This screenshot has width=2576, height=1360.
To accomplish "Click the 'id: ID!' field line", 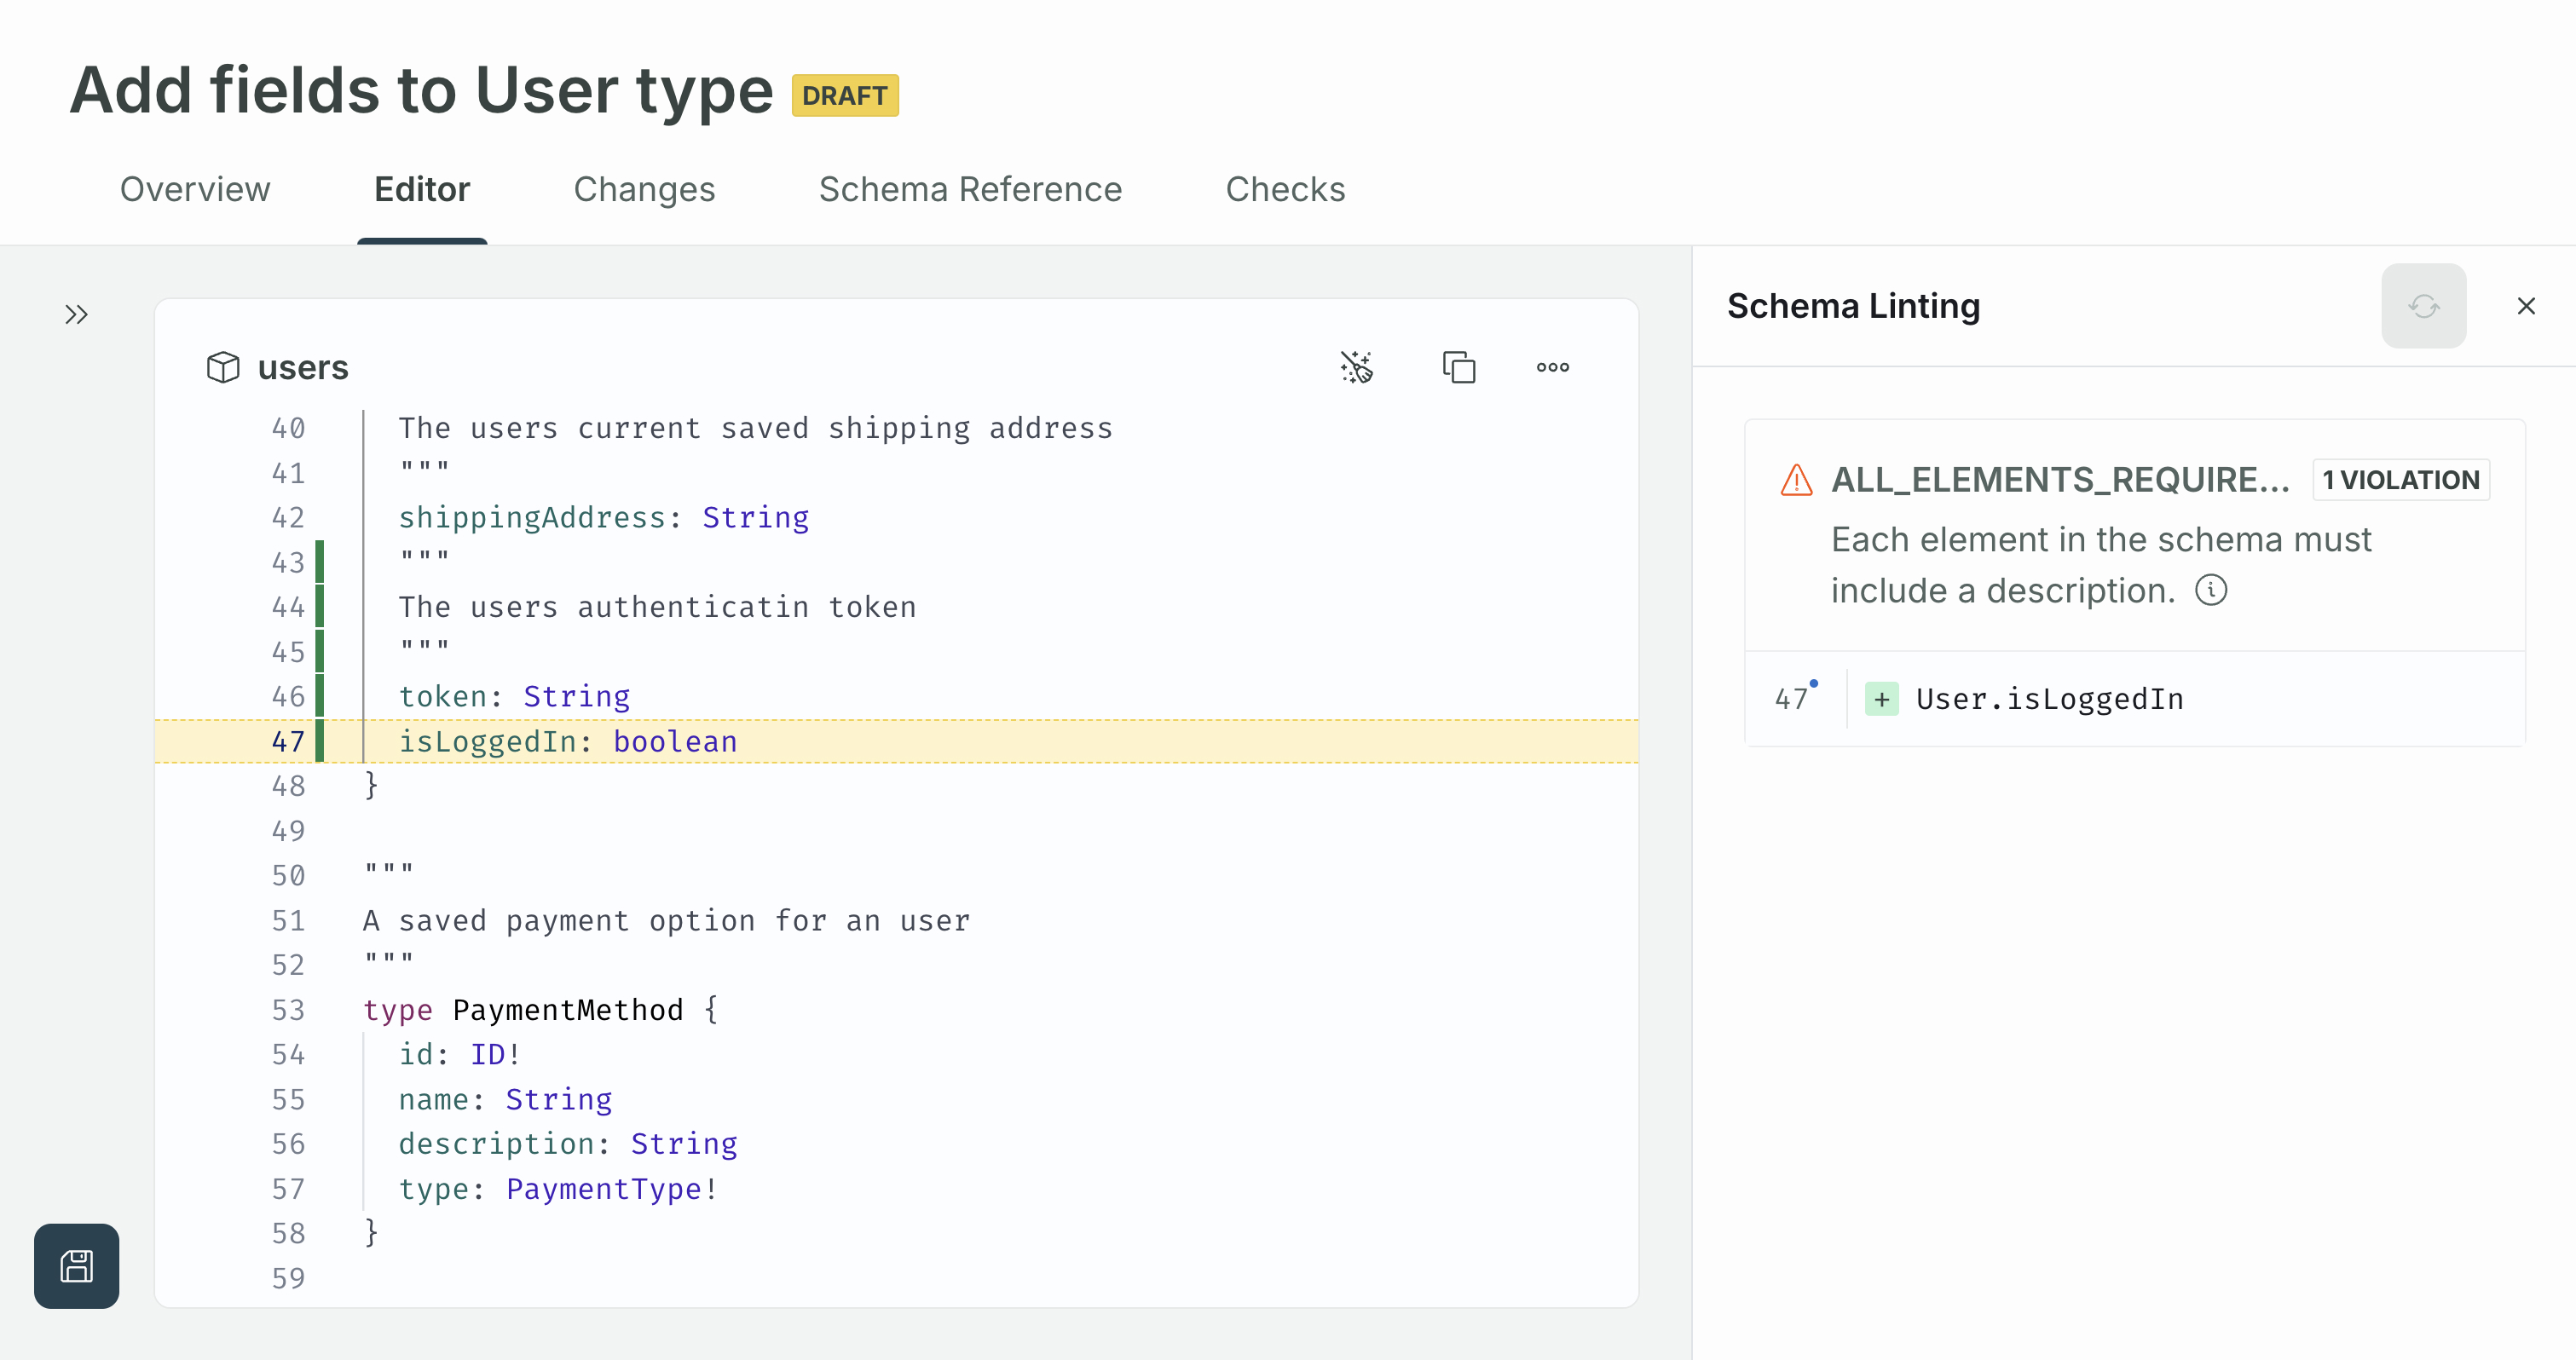I will (460, 1054).
